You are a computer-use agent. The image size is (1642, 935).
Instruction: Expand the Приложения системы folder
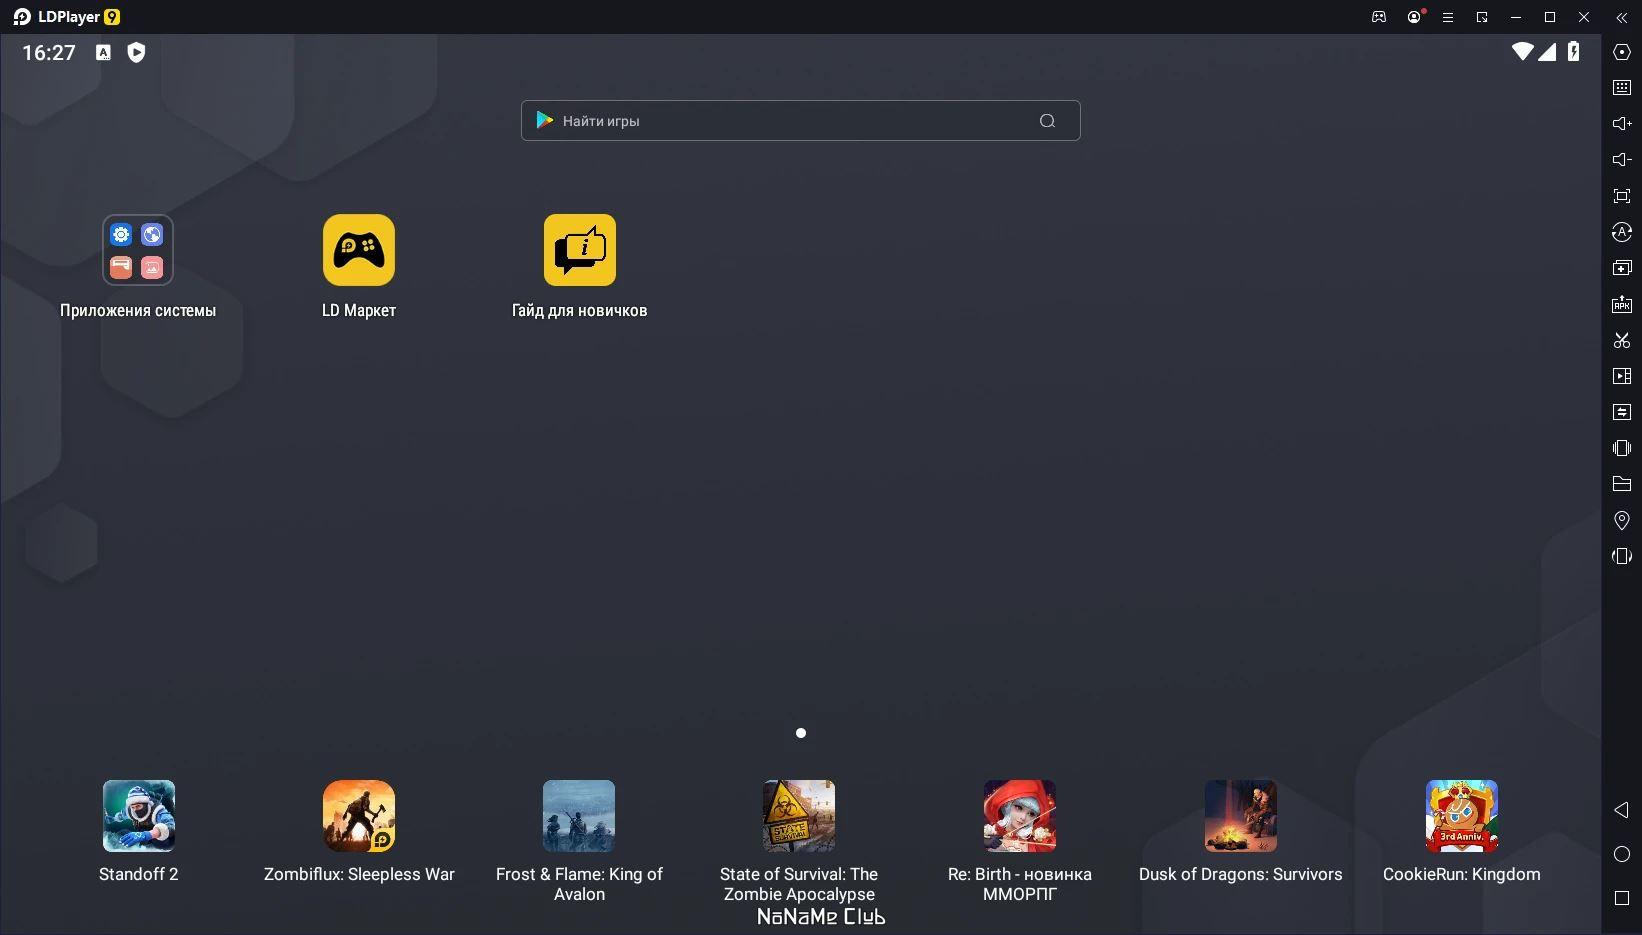138,250
